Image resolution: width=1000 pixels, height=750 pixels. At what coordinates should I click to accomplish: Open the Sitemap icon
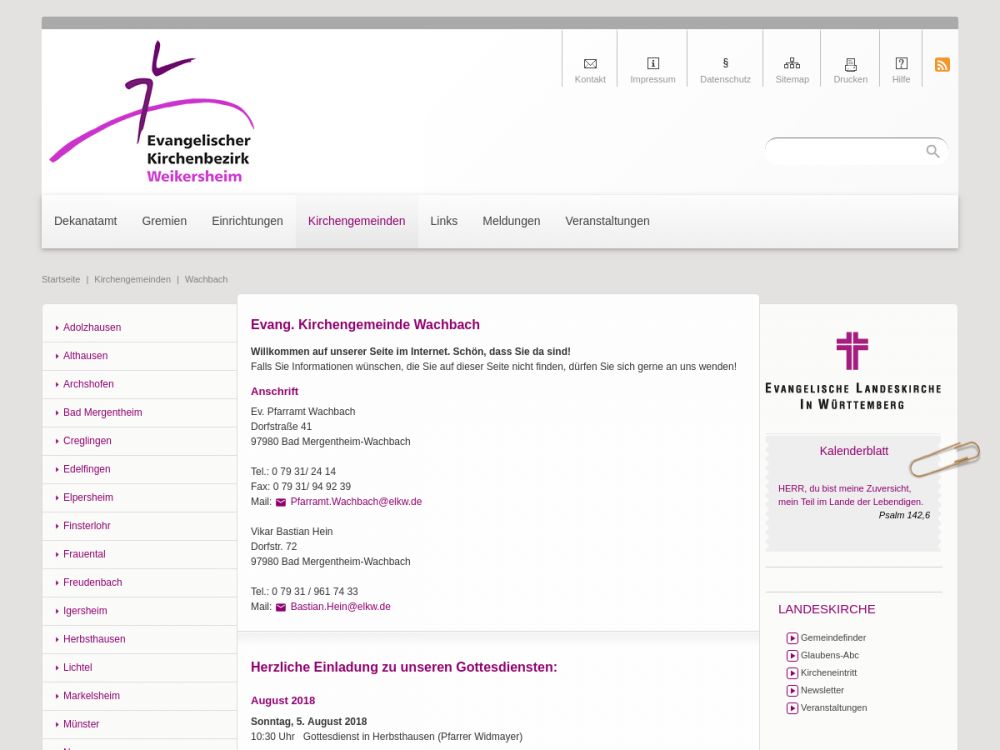792,64
